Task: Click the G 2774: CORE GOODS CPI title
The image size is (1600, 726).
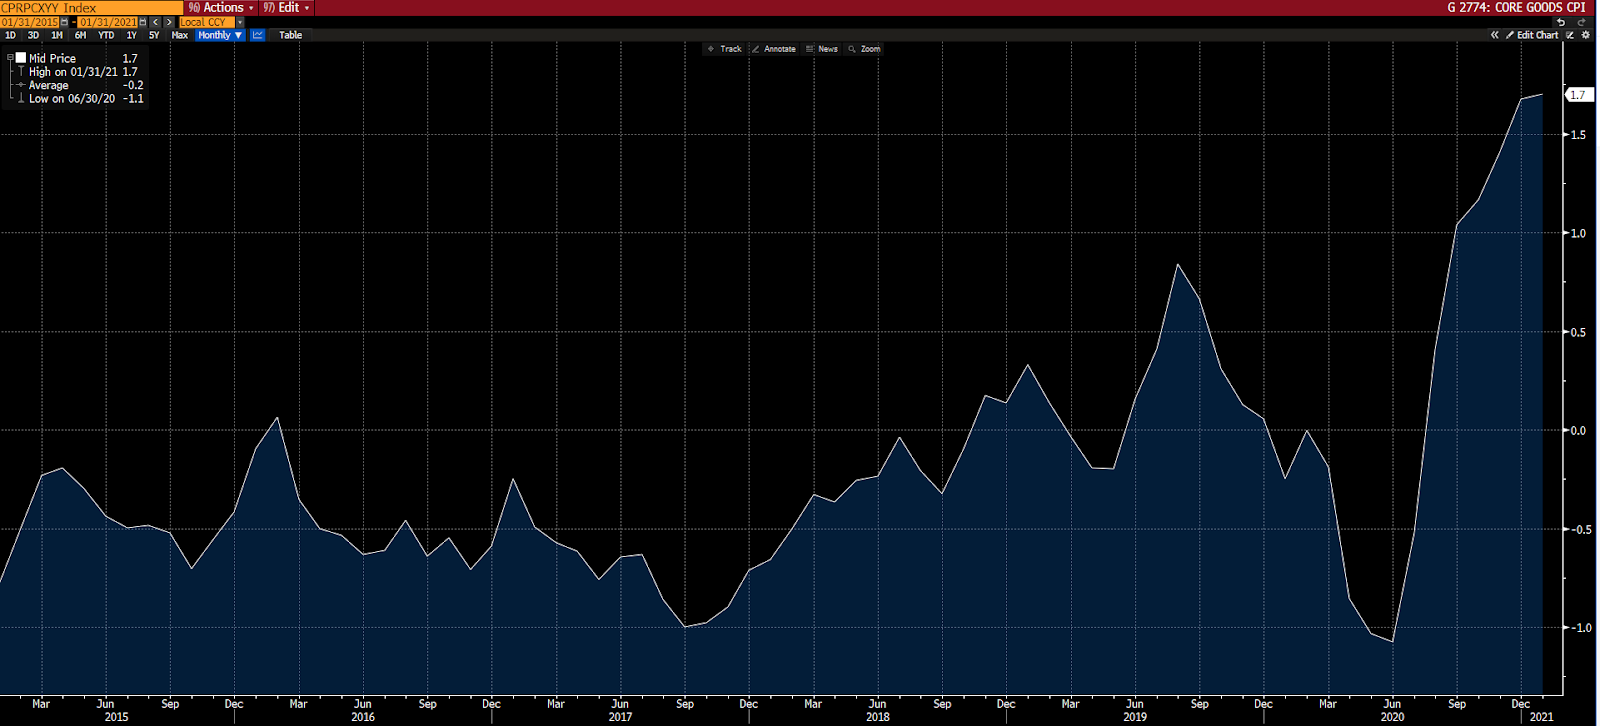Action: [1516, 7]
